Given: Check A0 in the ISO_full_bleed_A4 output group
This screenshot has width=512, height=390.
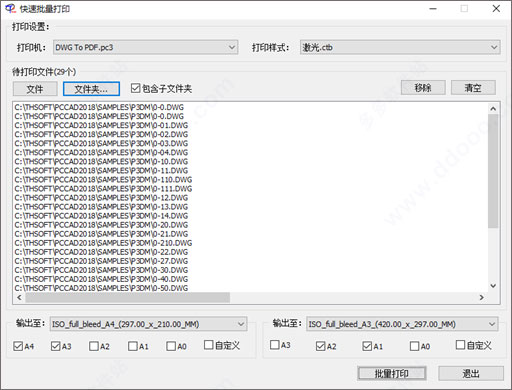Looking at the screenshot, I should pos(176,346).
